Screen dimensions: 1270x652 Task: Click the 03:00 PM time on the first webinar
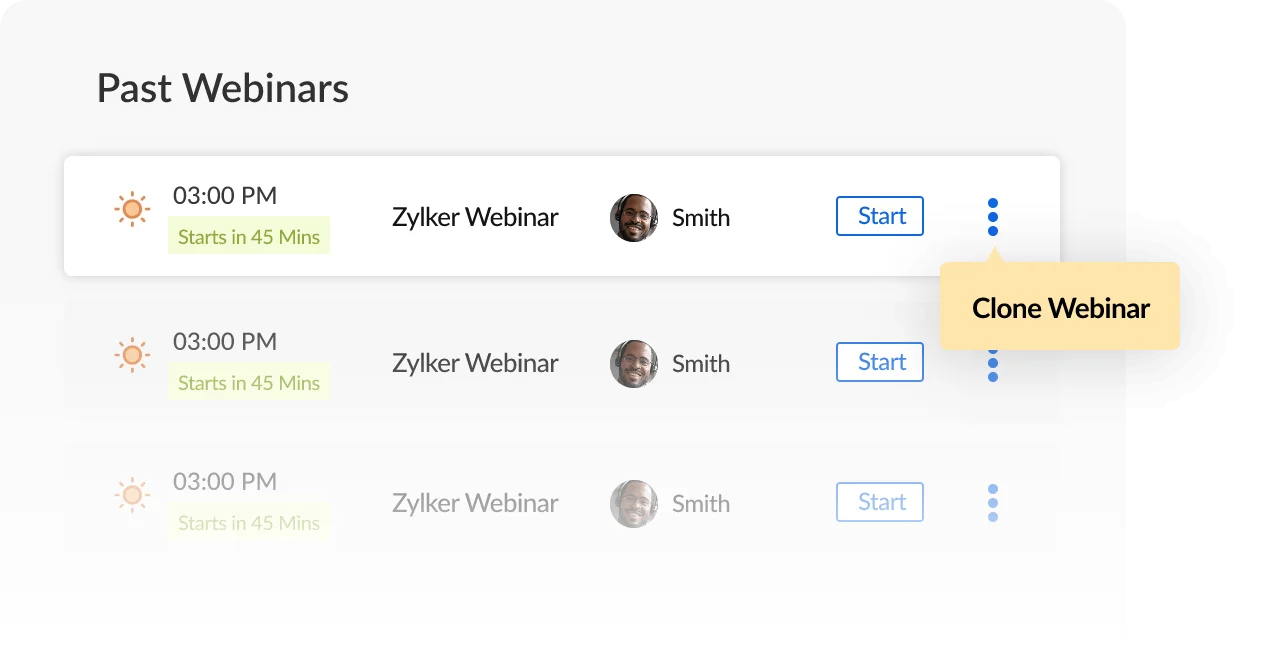pos(225,195)
